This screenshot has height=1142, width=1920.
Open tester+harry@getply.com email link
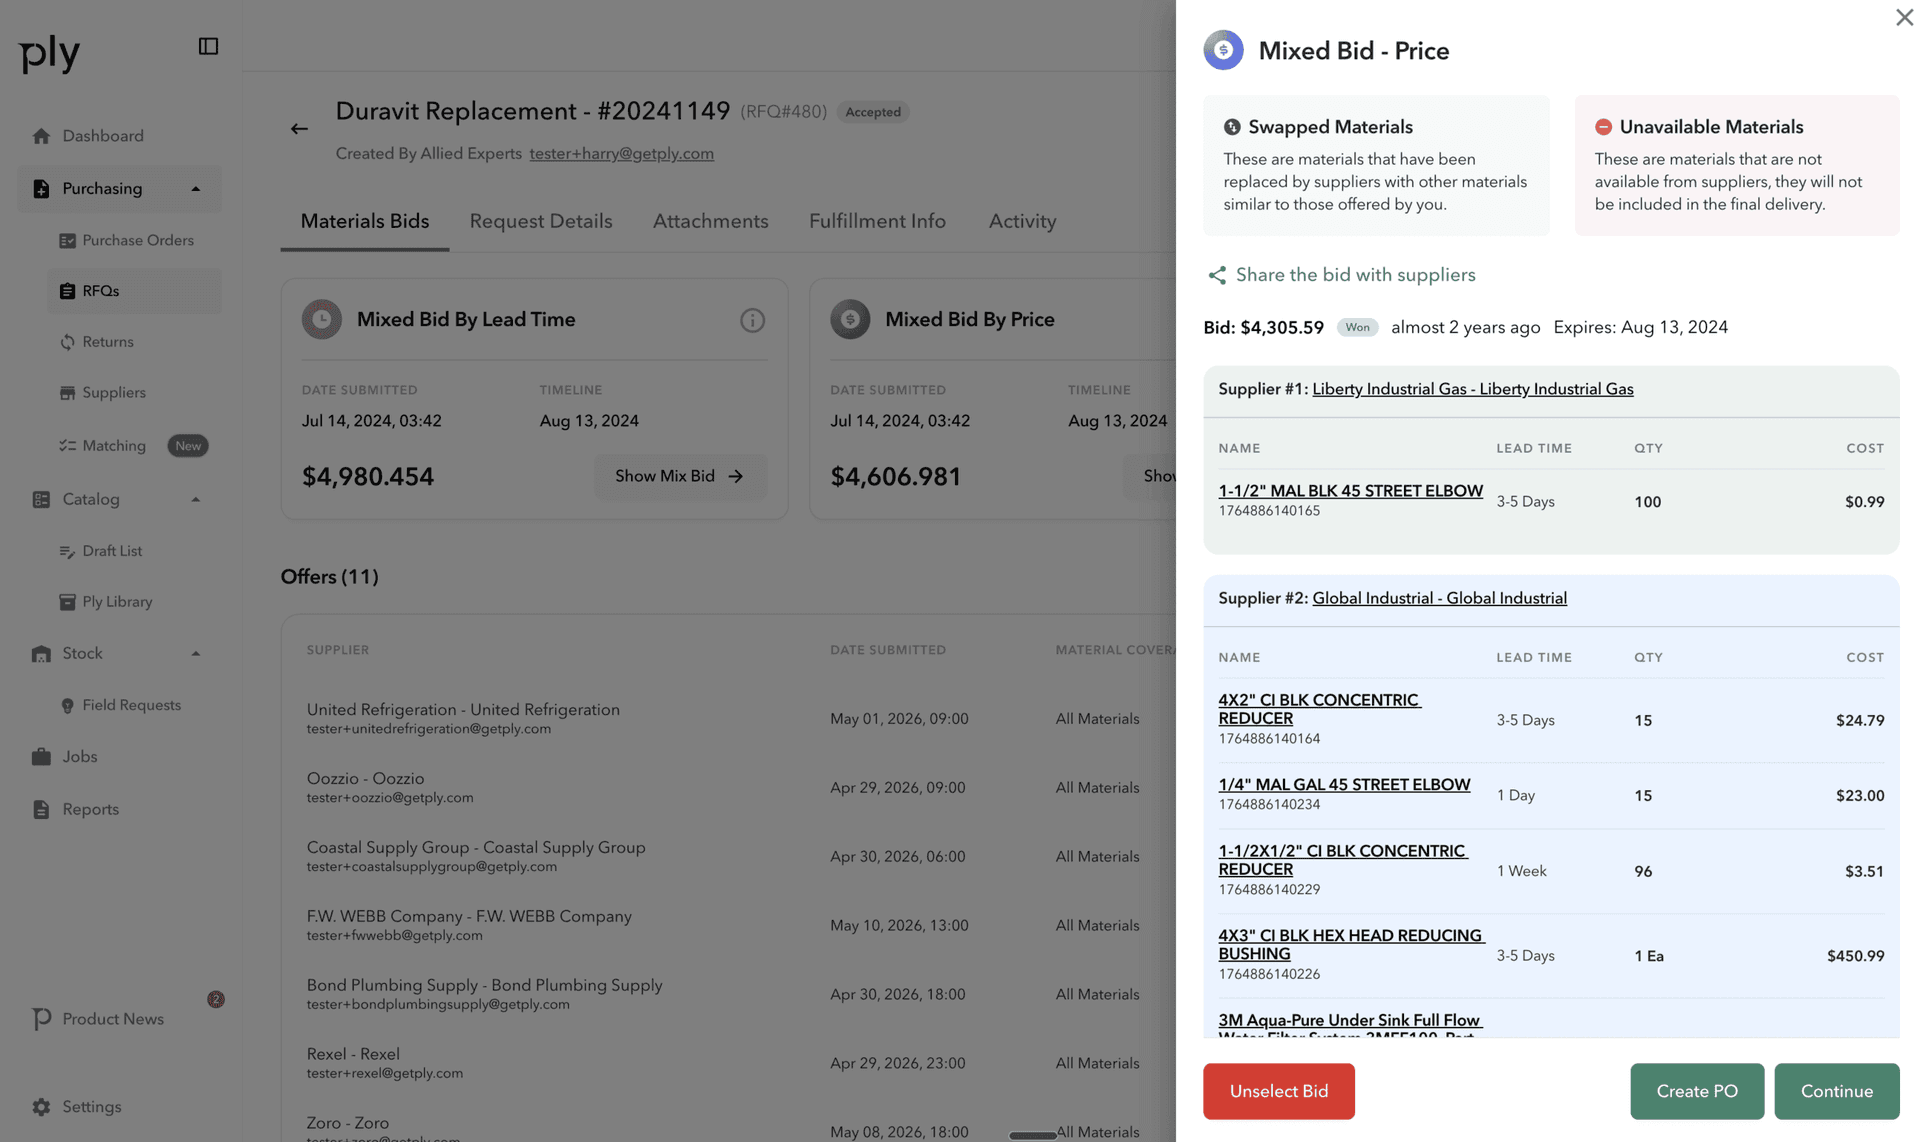(621, 154)
